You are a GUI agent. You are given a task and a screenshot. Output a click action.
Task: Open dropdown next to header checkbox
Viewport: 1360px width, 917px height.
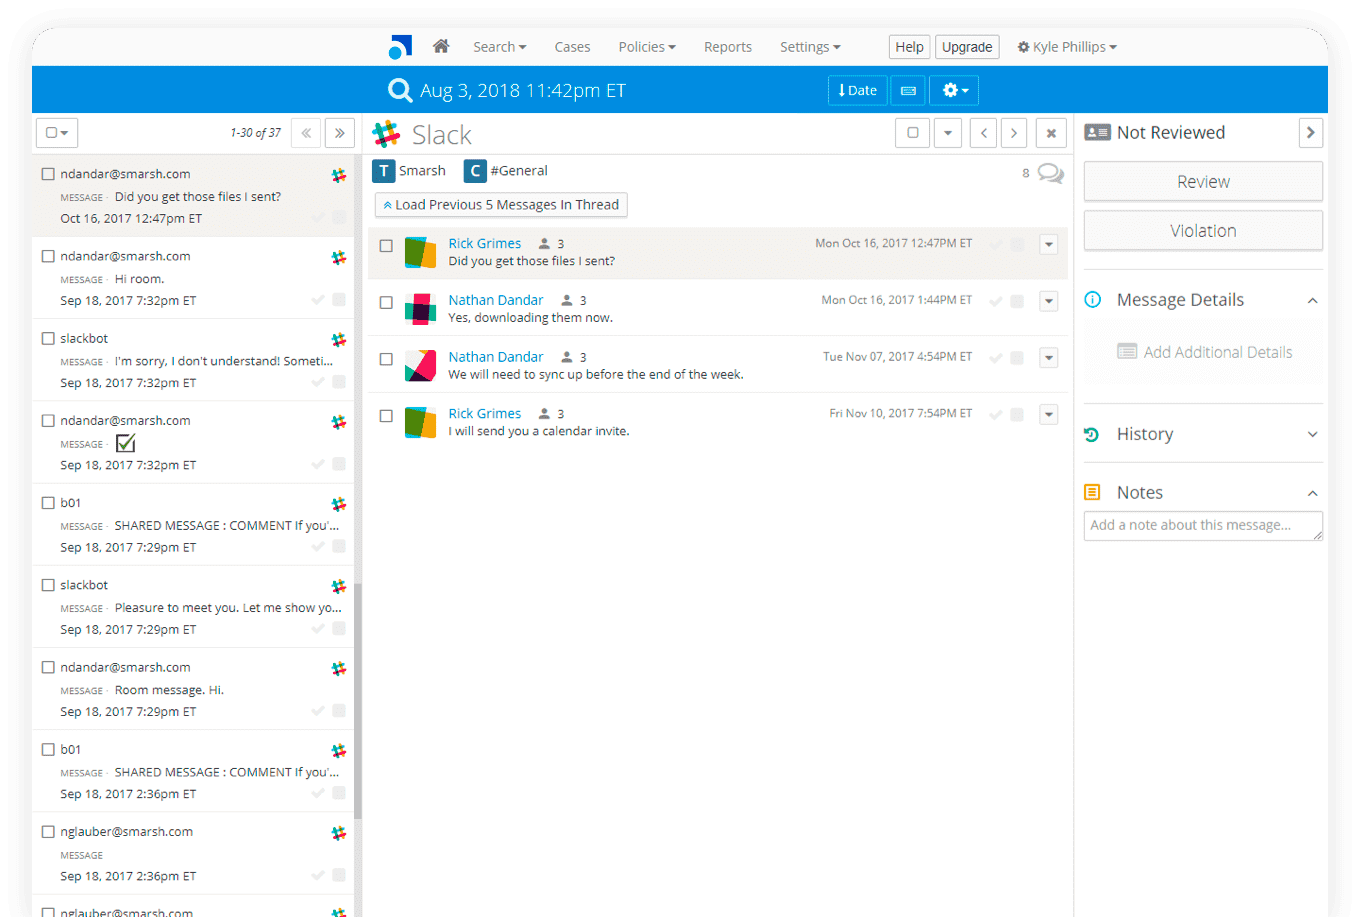point(948,133)
